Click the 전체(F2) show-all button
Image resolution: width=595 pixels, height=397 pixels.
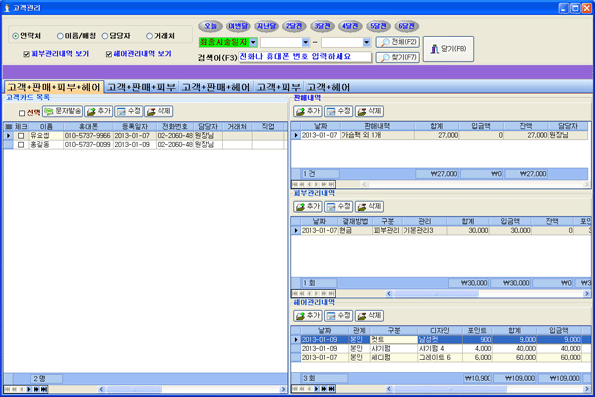[398, 42]
